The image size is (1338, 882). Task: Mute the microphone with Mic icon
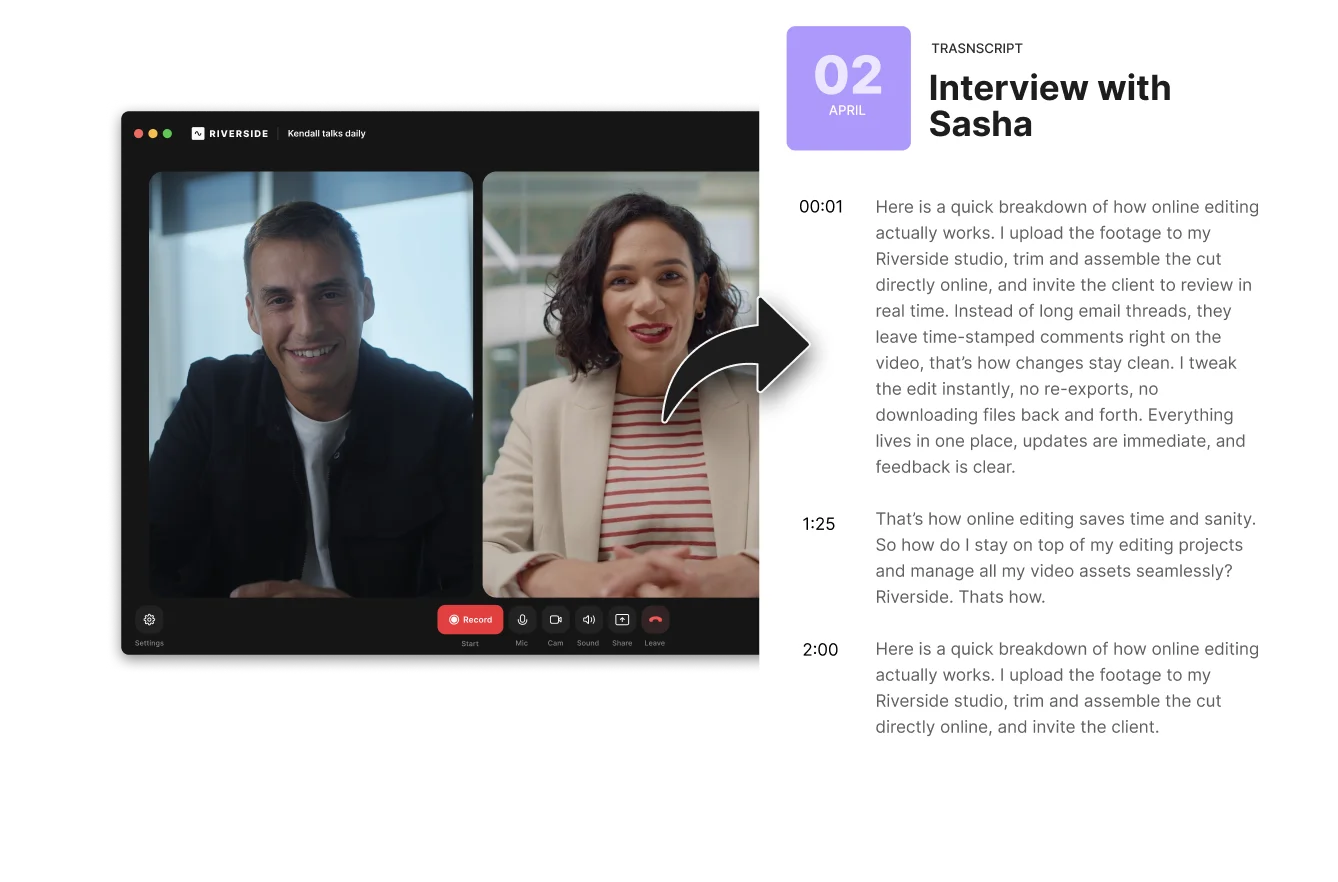click(x=522, y=620)
